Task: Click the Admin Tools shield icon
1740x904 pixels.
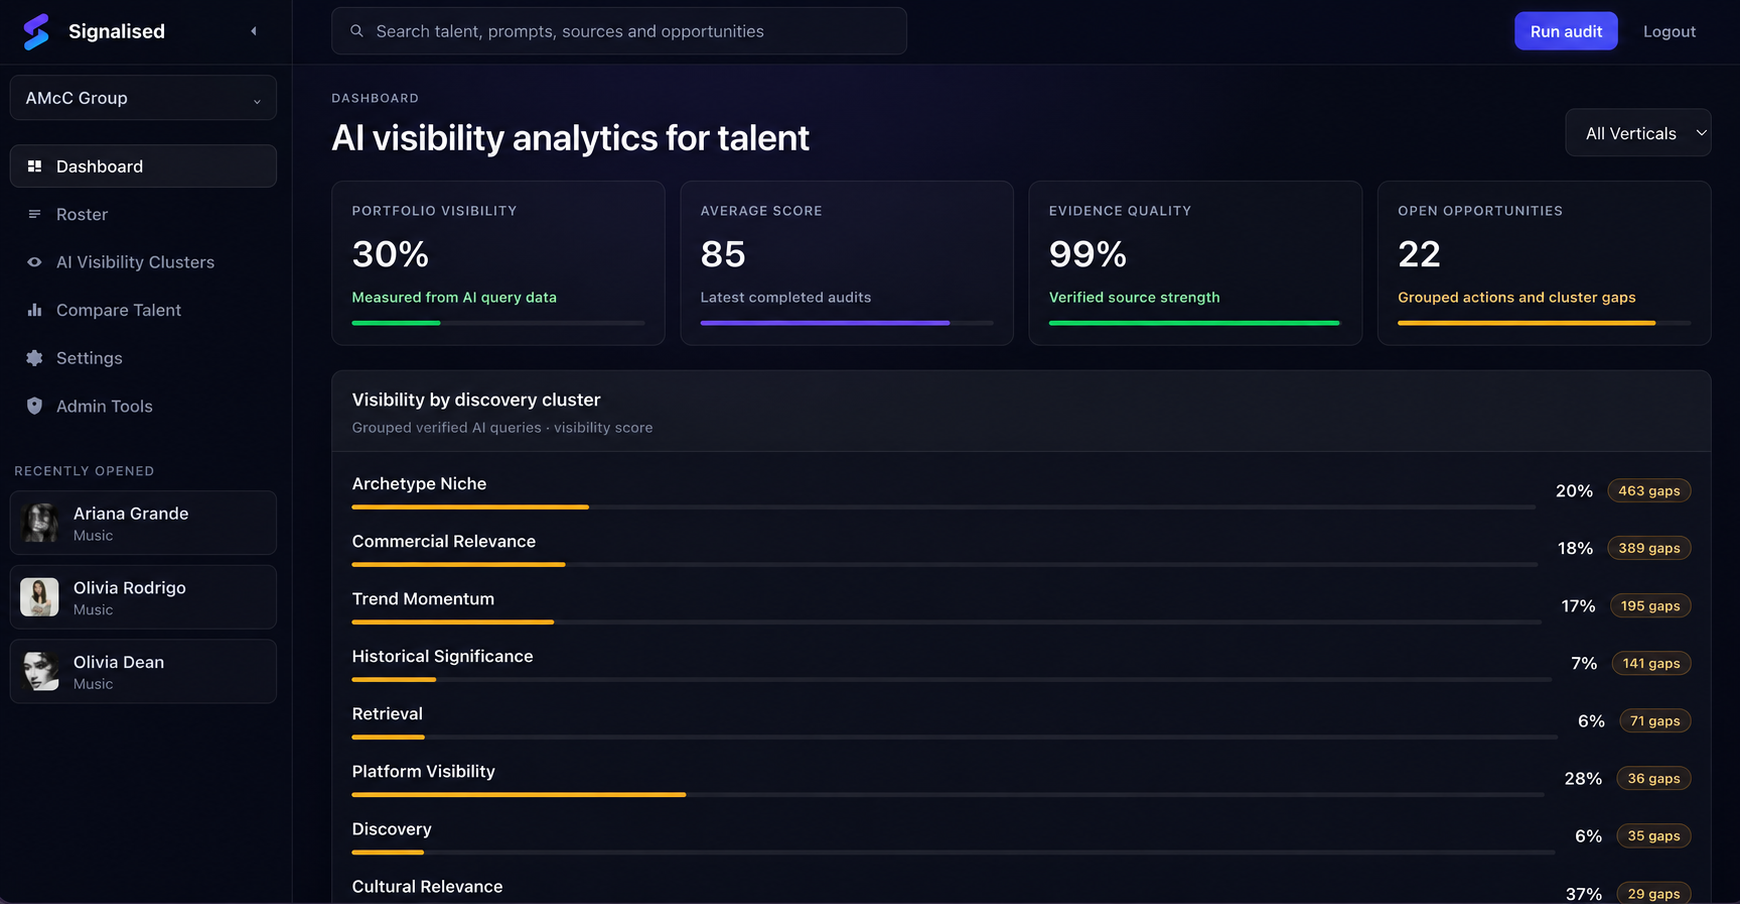Action: (x=34, y=406)
